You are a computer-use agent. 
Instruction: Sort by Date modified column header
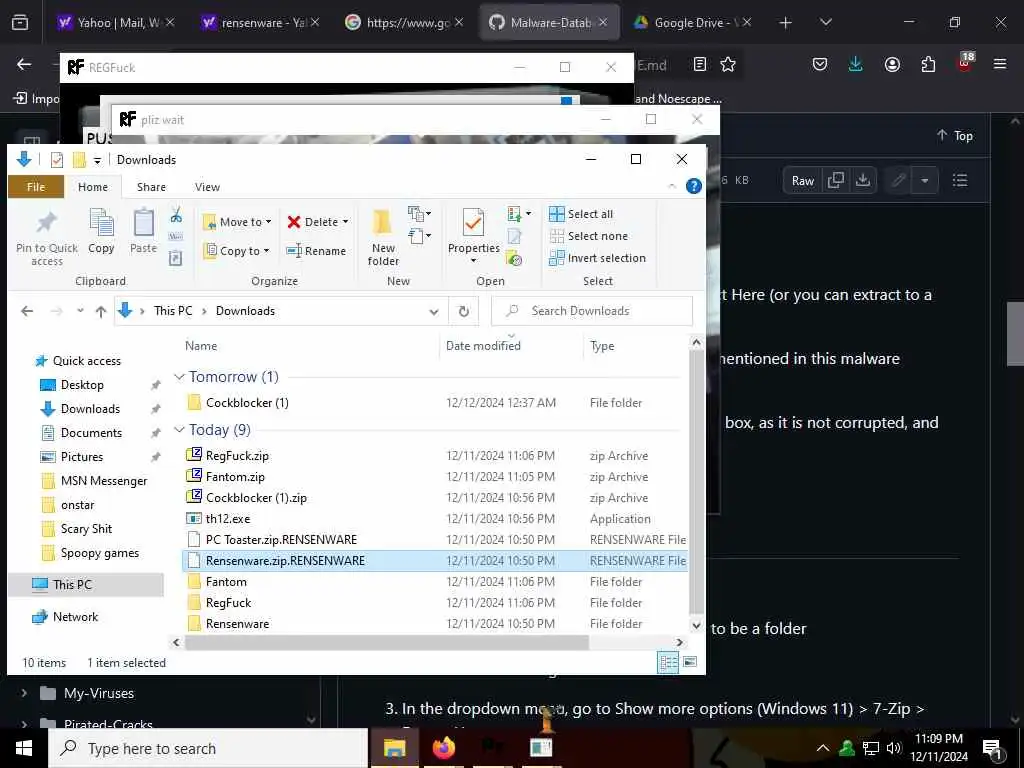483,346
